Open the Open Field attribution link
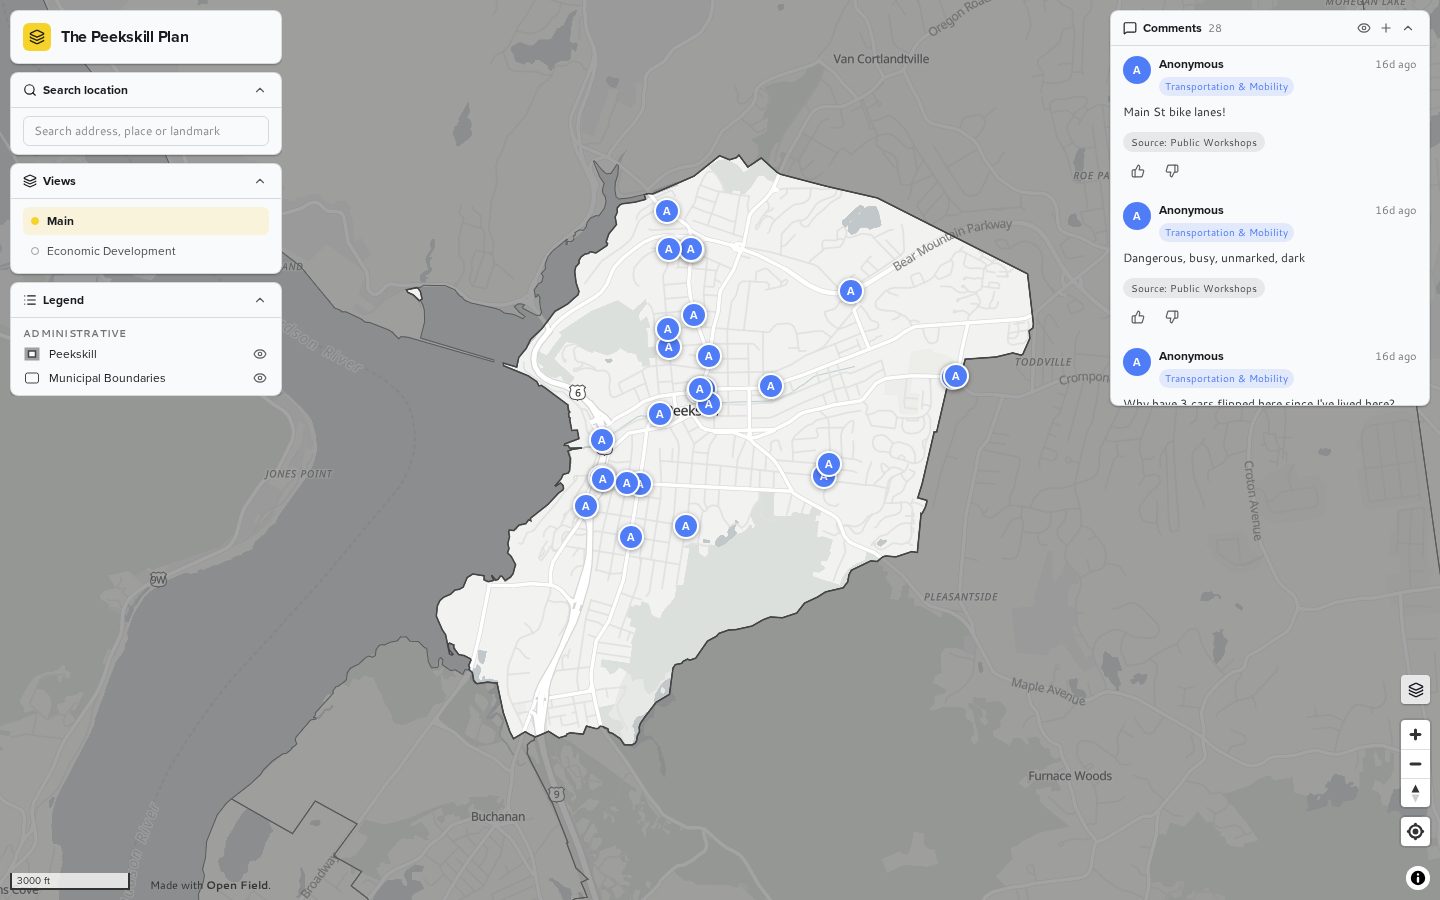Image resolution: width=1440 pixels, height=900 pixels. pyautogui.click(x=238, y=885)
